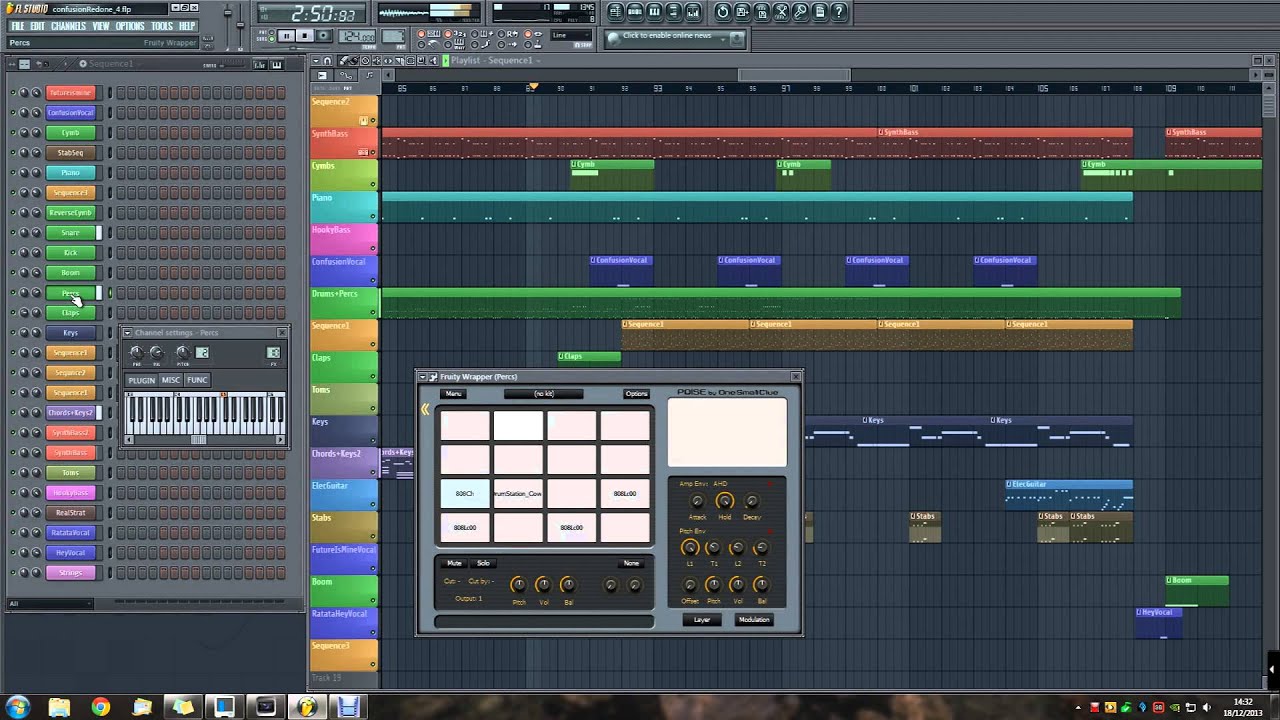This screenshot has height=720, width=1280.
Task: Open the FL Studio taskbar icon
Action: [307, 707]
